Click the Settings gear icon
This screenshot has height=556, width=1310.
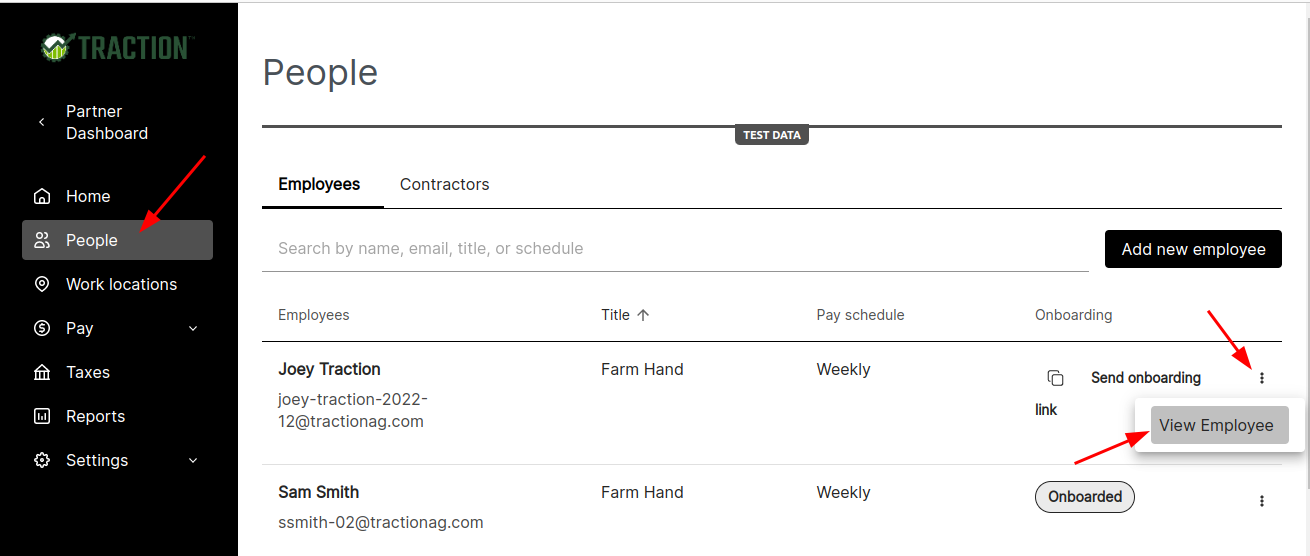(42, 460)
